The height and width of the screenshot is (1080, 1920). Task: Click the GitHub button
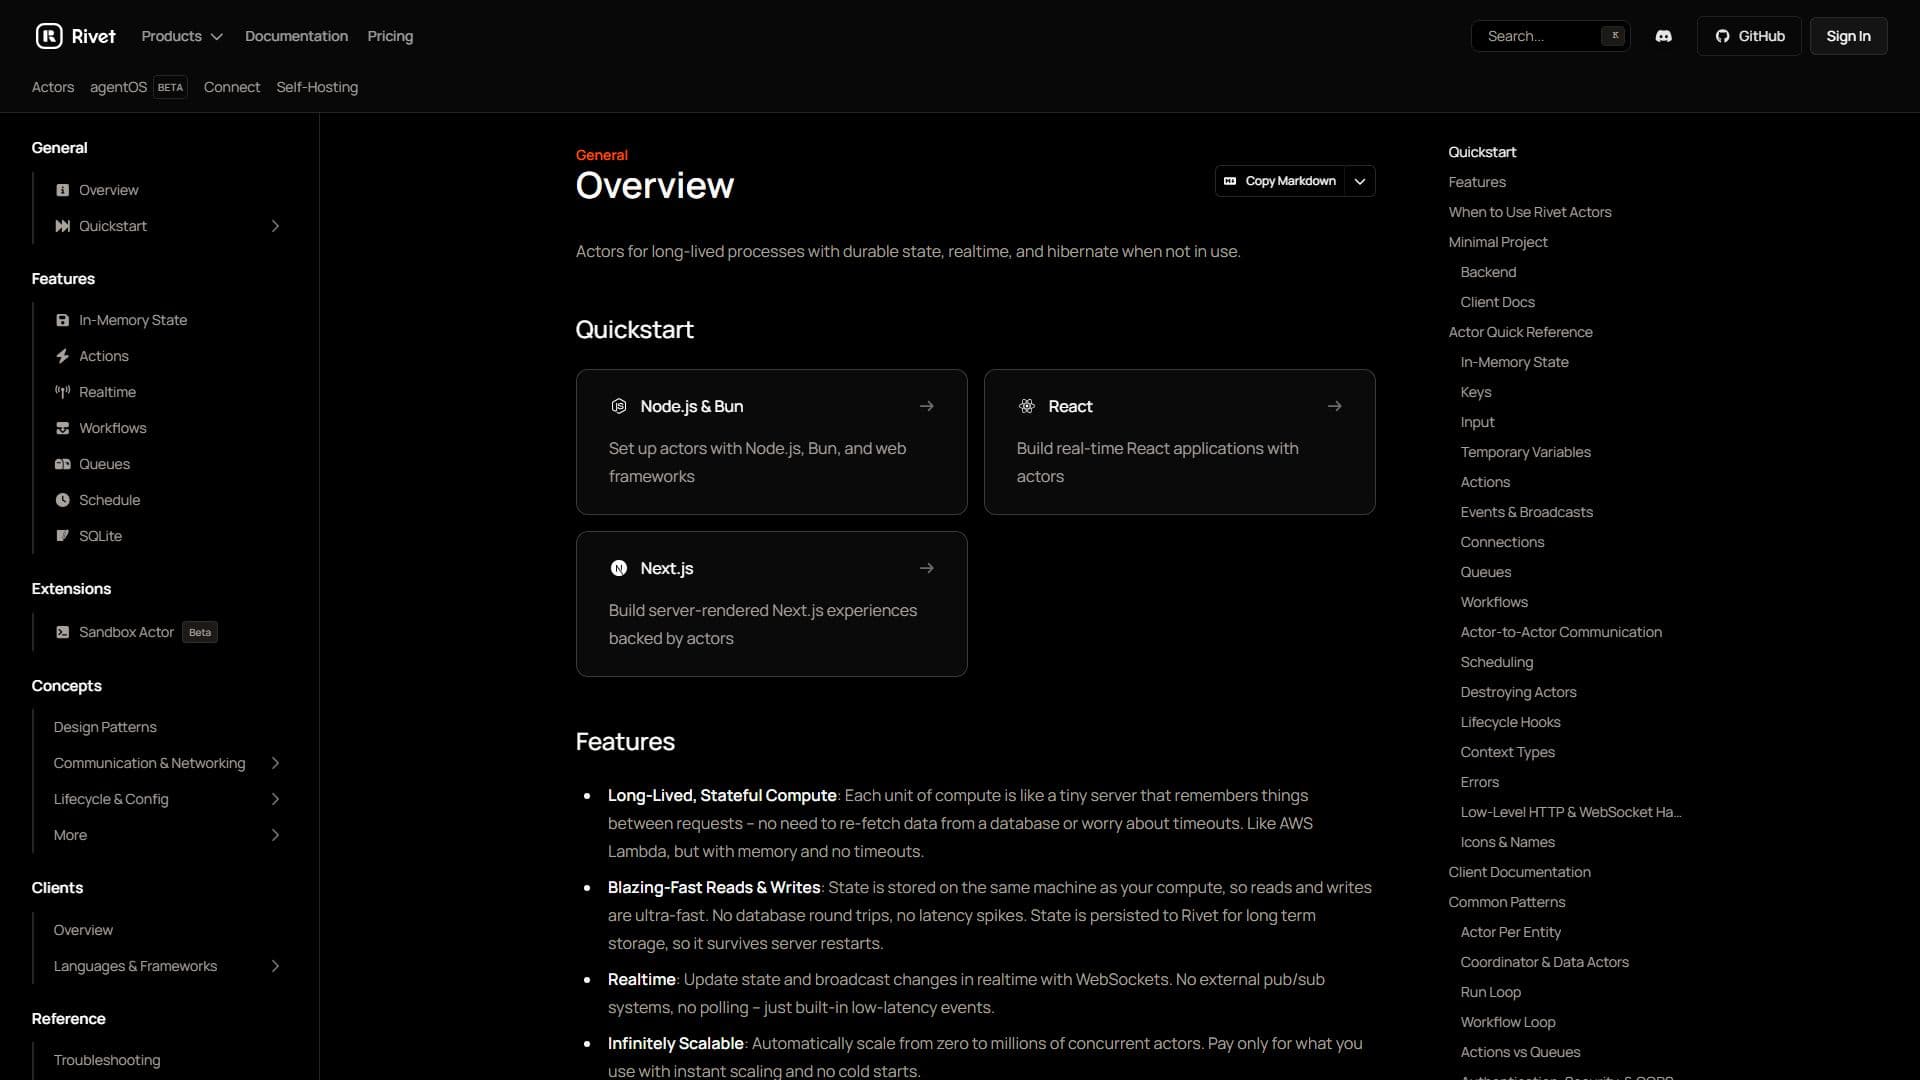[1749, 36]
